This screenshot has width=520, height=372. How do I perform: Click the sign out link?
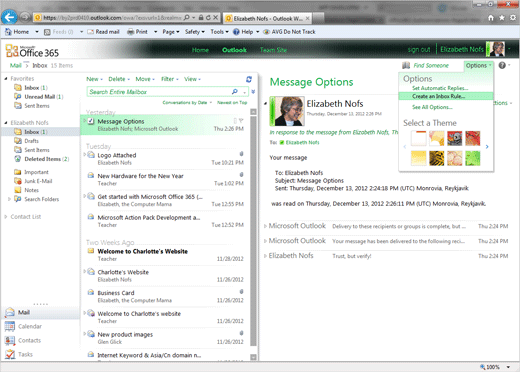(x=419, y=50)
